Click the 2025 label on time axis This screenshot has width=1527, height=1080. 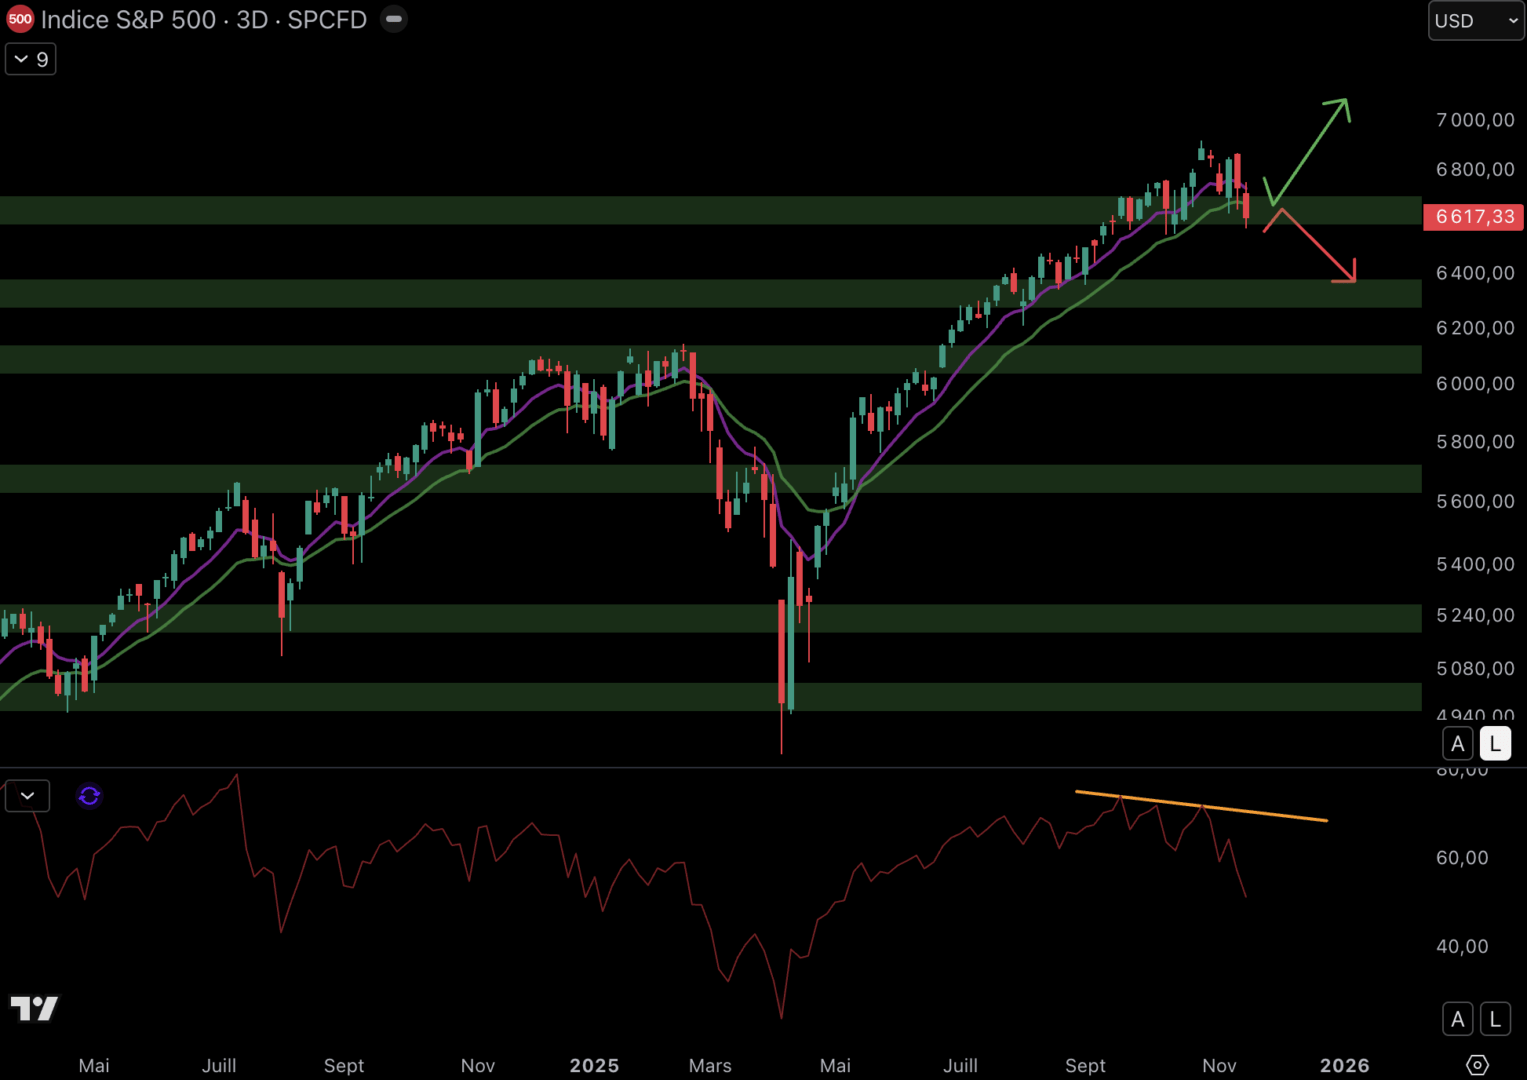[x=594, y=1066]
